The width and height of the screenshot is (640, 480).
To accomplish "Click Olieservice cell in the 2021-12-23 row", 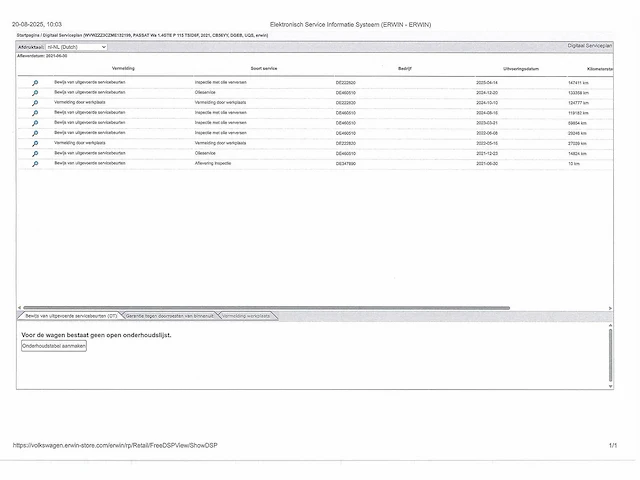I will 205,153.
